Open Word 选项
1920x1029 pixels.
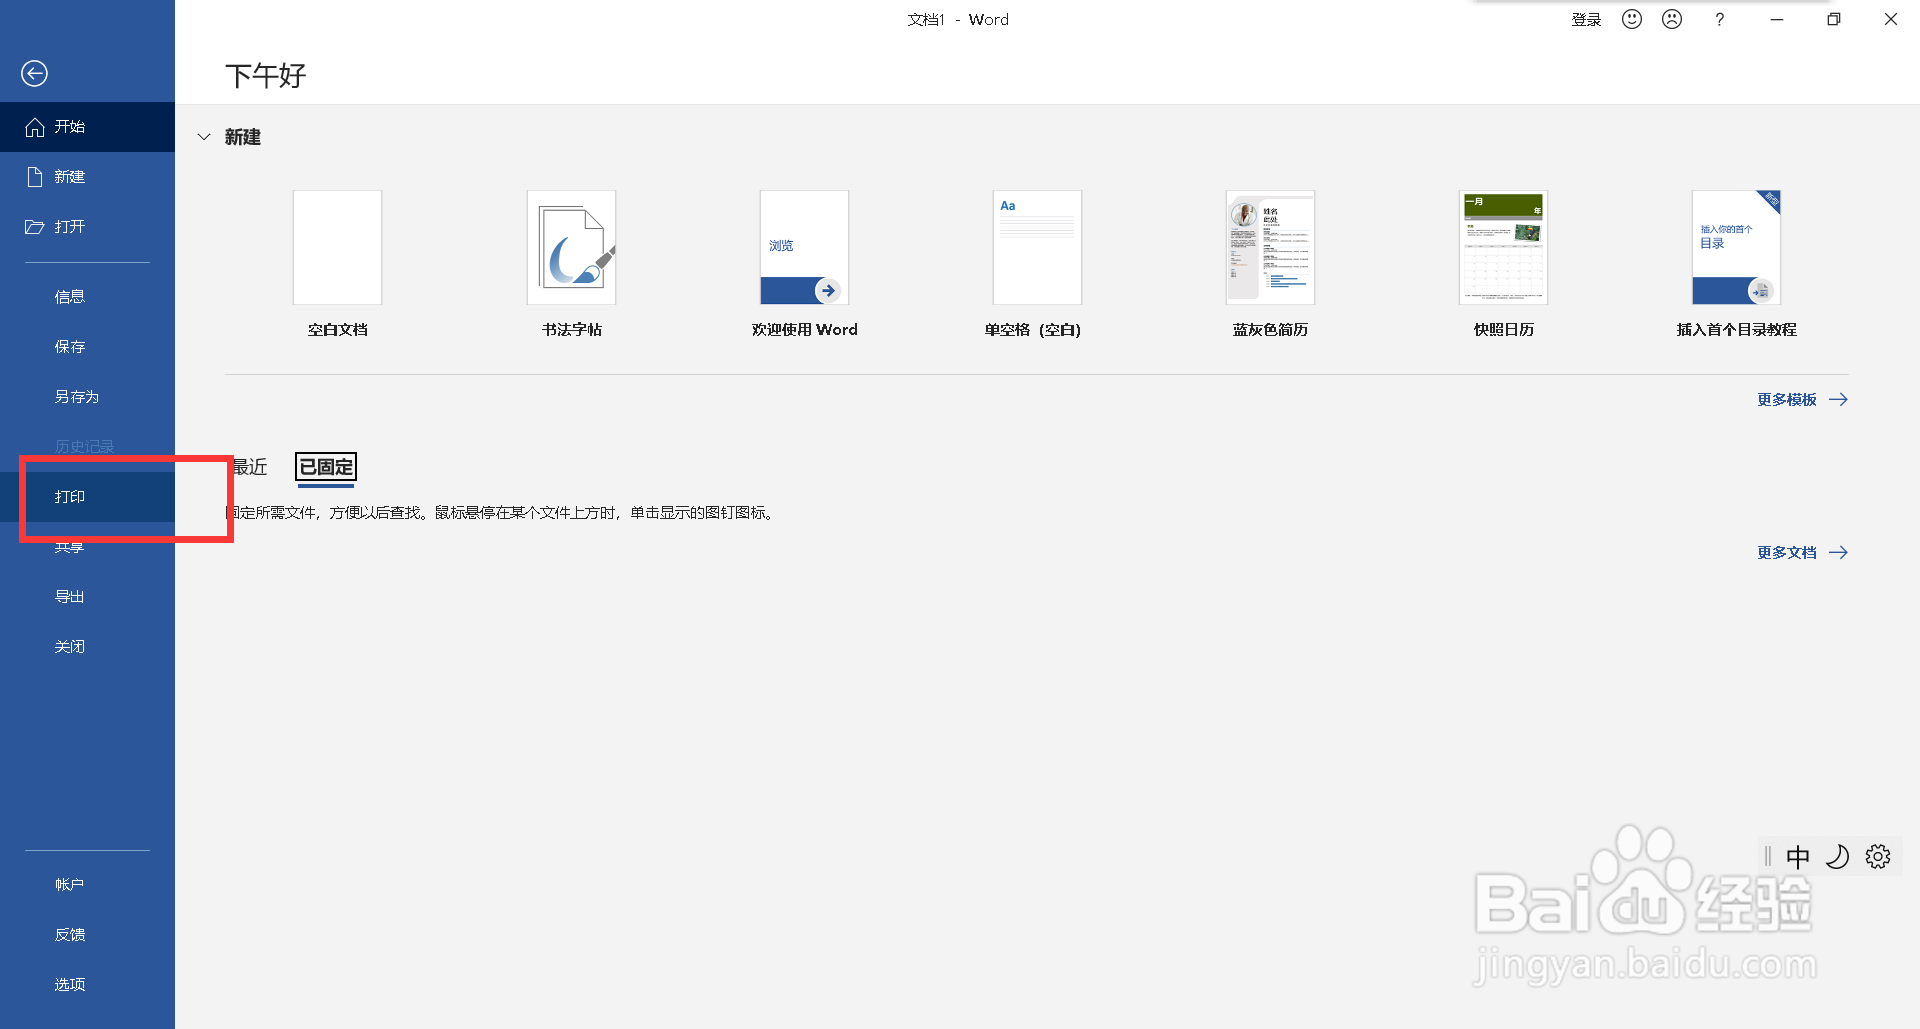tap(87, 985)
